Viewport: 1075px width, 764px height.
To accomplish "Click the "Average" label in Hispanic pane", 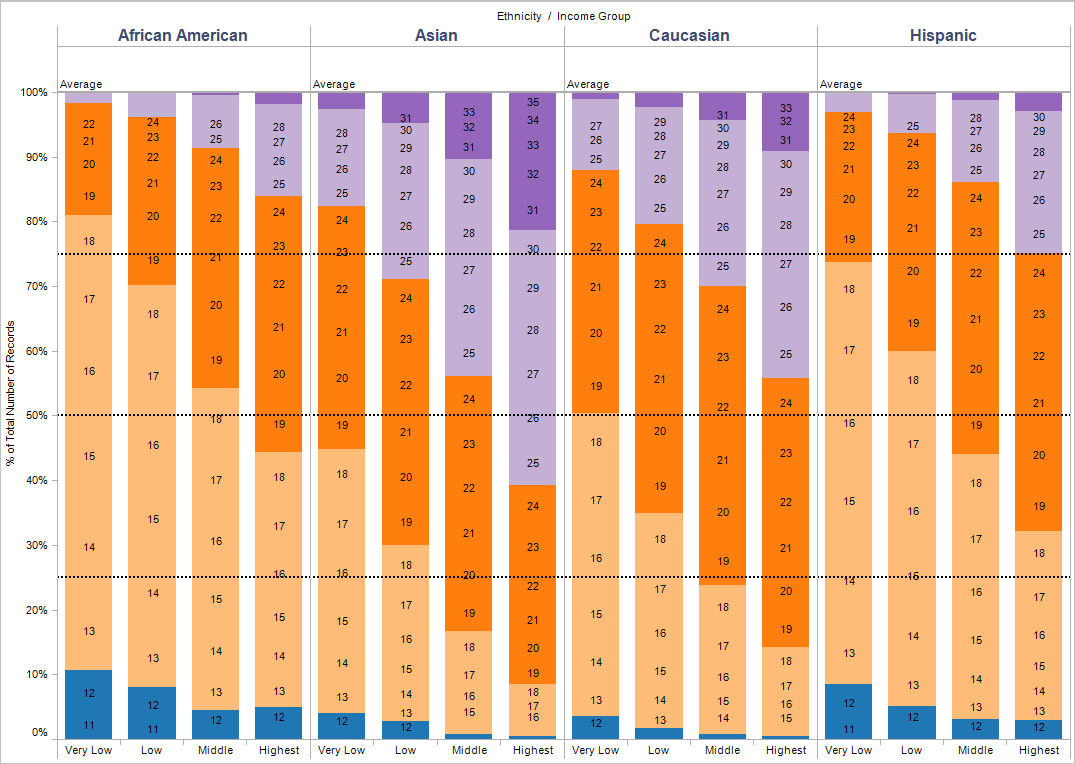I will (x=841, y=85).
